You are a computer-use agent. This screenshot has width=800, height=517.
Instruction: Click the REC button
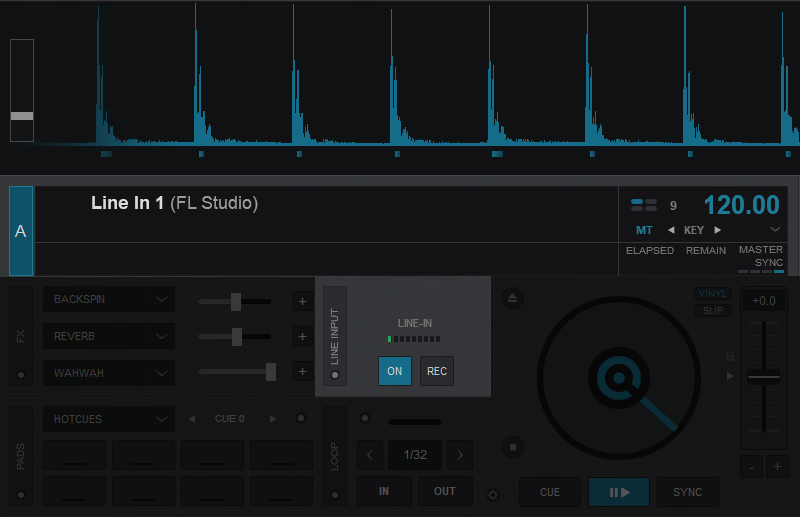(437, 371)
